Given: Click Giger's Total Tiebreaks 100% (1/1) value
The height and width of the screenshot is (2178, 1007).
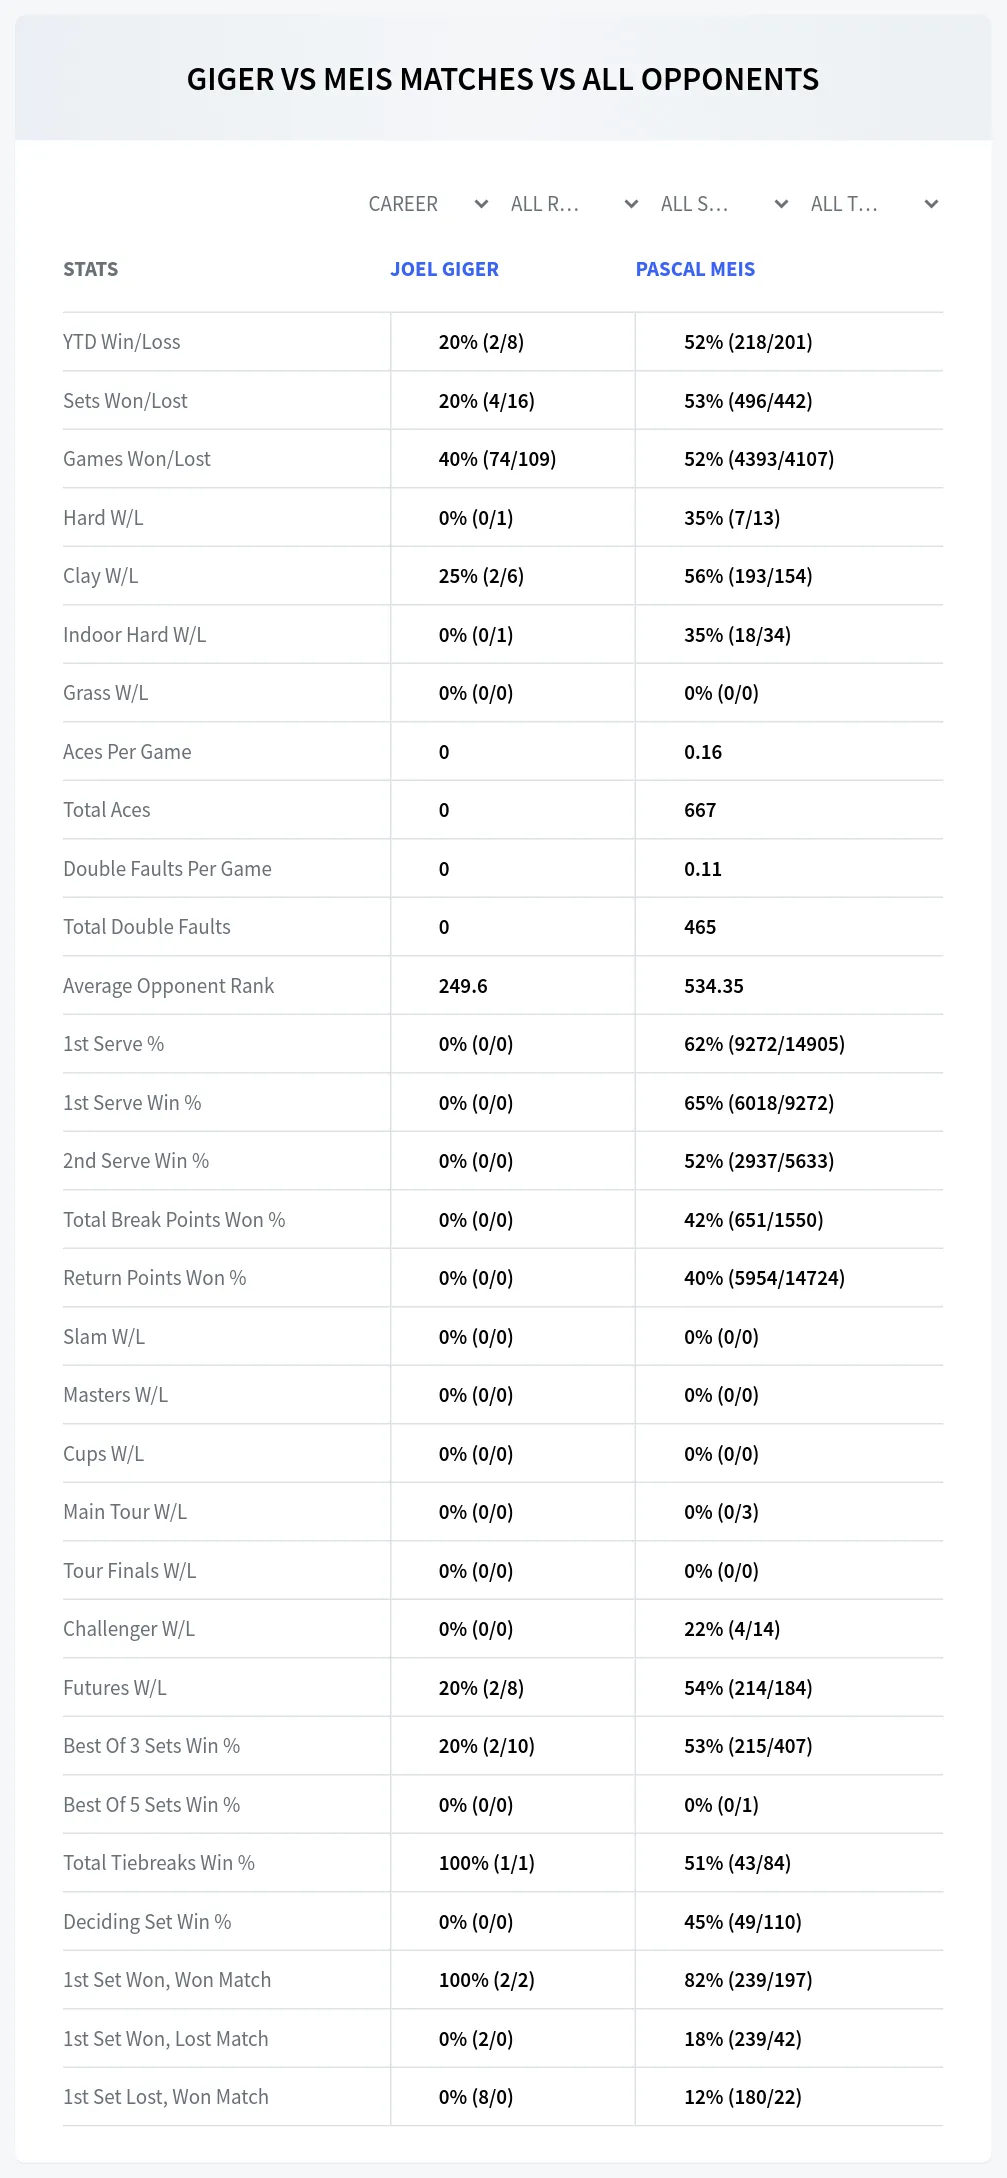Looking at the screenshot, I should [x=487, y=1863].
